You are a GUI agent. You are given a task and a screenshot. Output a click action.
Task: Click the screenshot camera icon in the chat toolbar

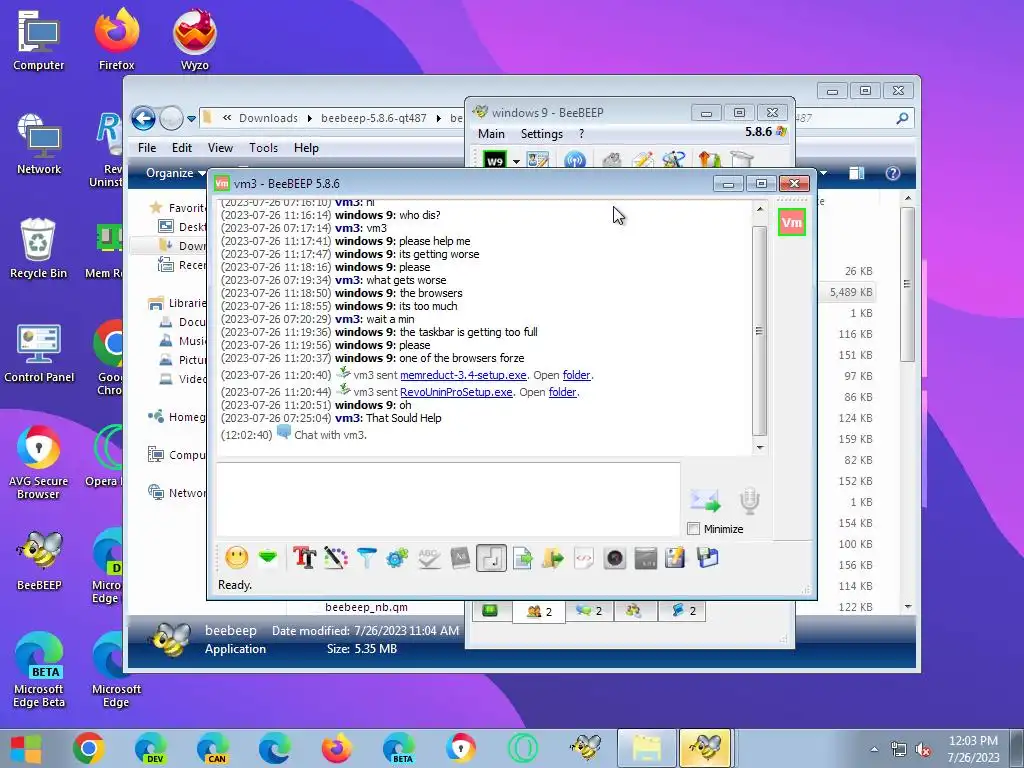point(615,558)
